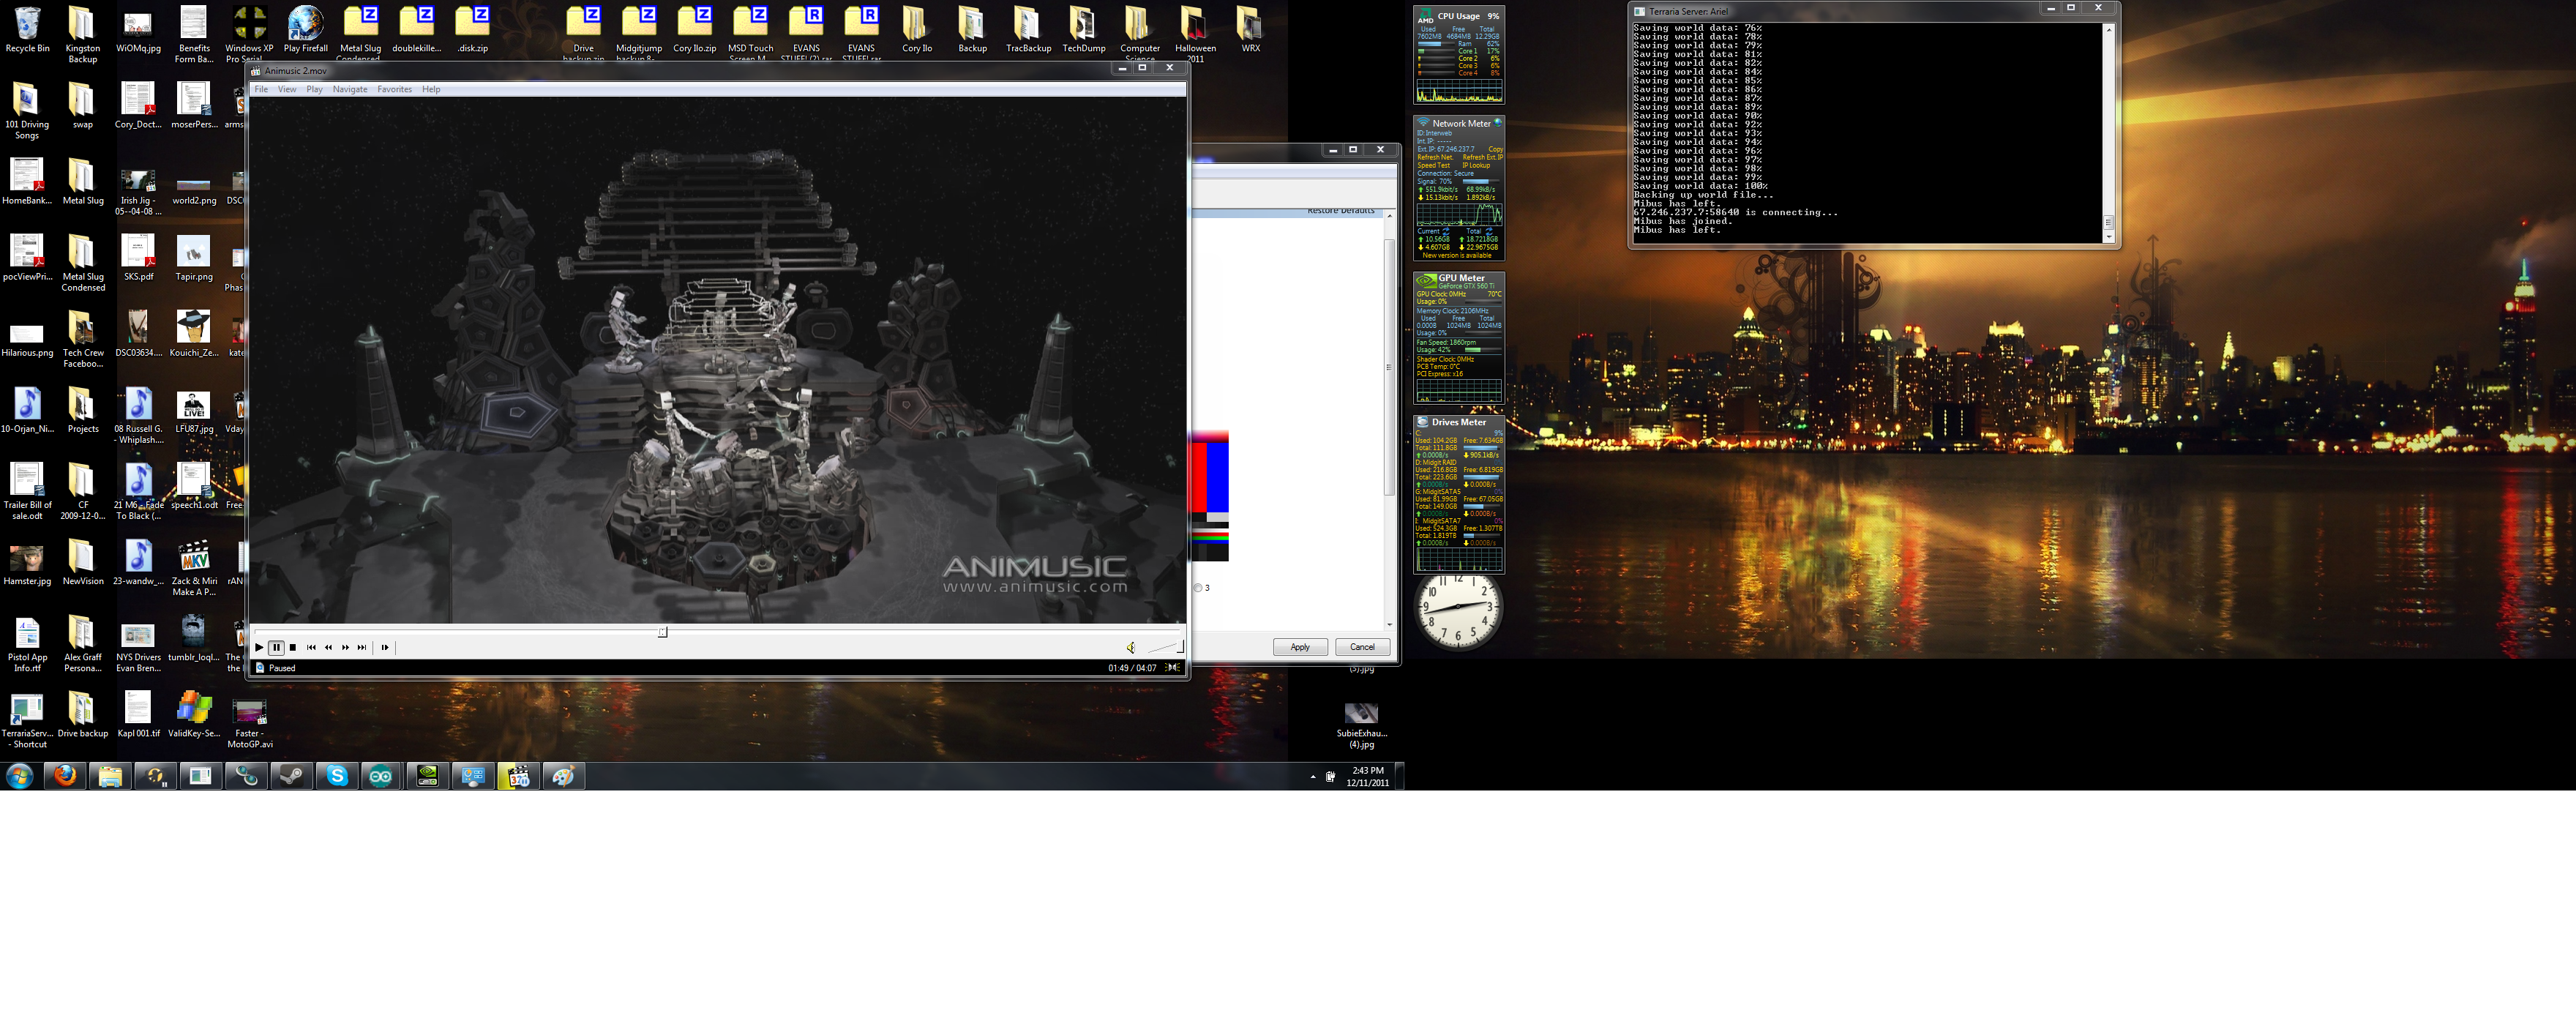Click the taskbar clock showing 2:43 PM
The image size is (2576, 1013).
[1367, 777]
